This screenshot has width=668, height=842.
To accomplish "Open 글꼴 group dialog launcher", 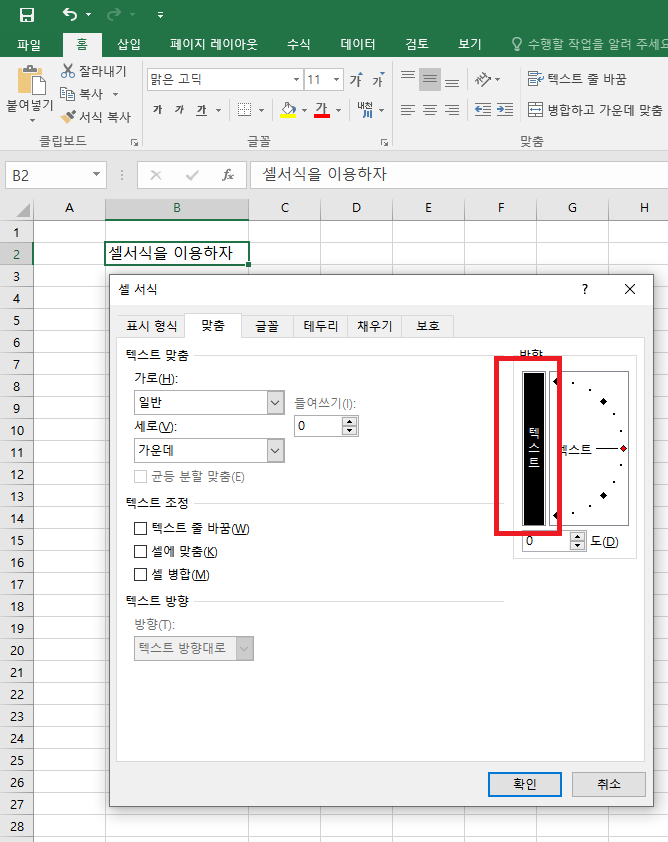I will pyautogui.click(x=384, y=142).
